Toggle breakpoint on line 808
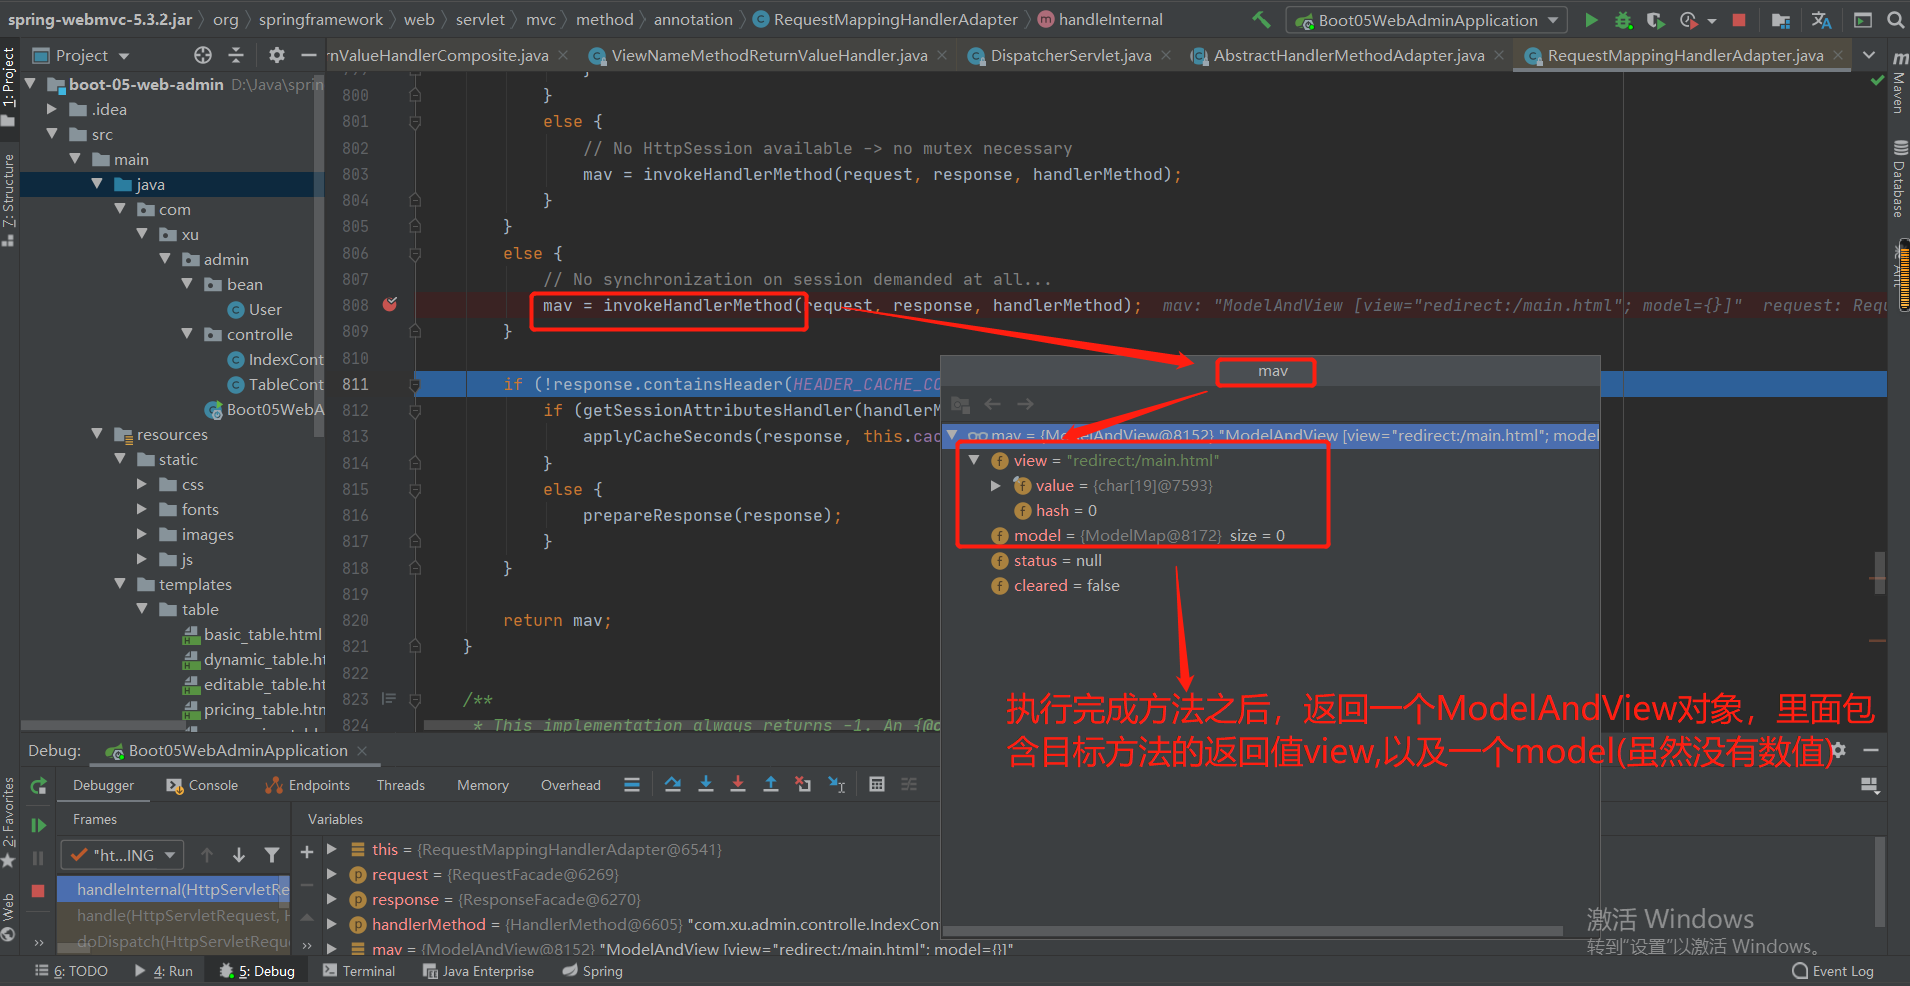 click(x=390, y=305)
